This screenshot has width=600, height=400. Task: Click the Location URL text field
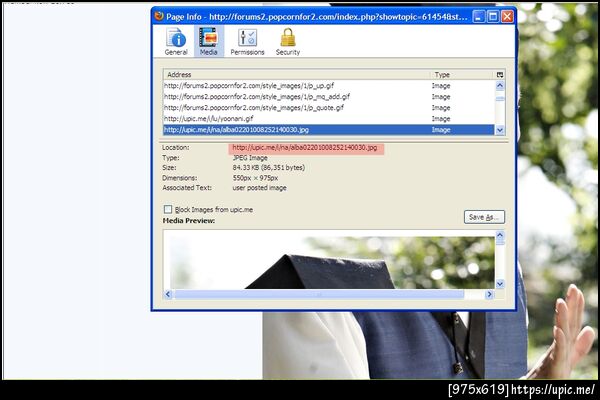tap(306, 148)
